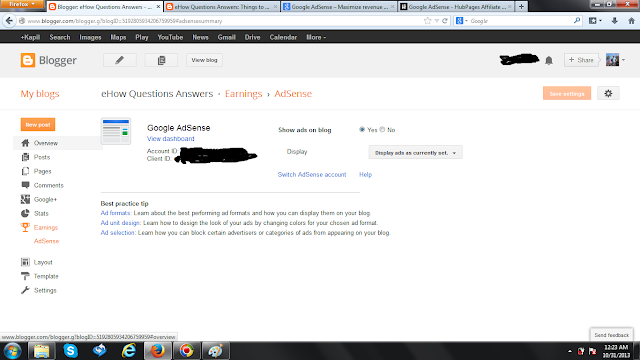Click Images in the Google bar
640x360 pixels.
[90, 37]
